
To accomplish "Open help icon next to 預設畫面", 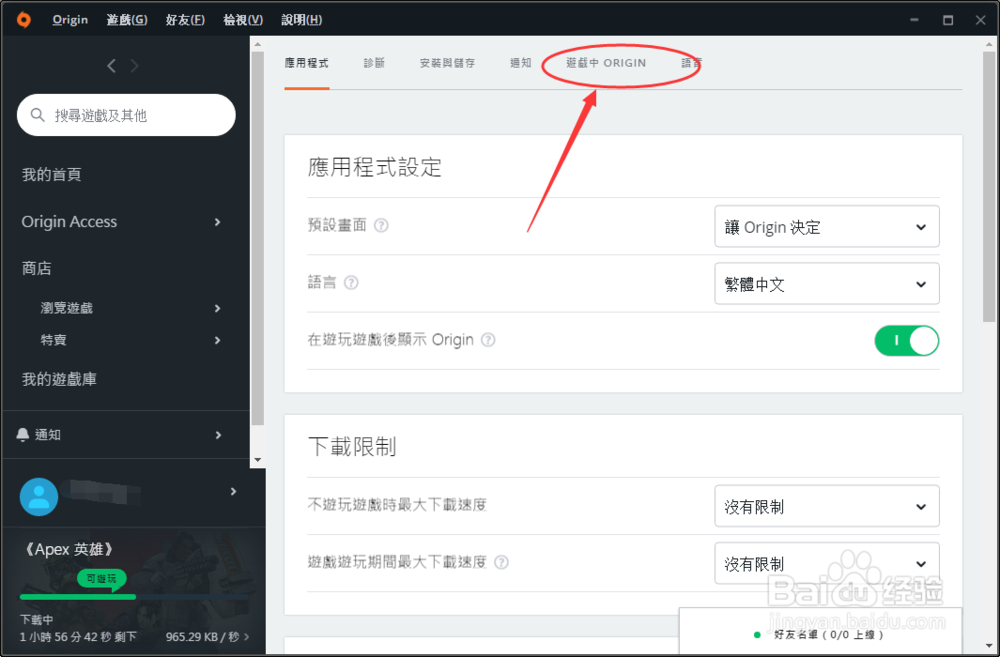I will pos(381,225).
